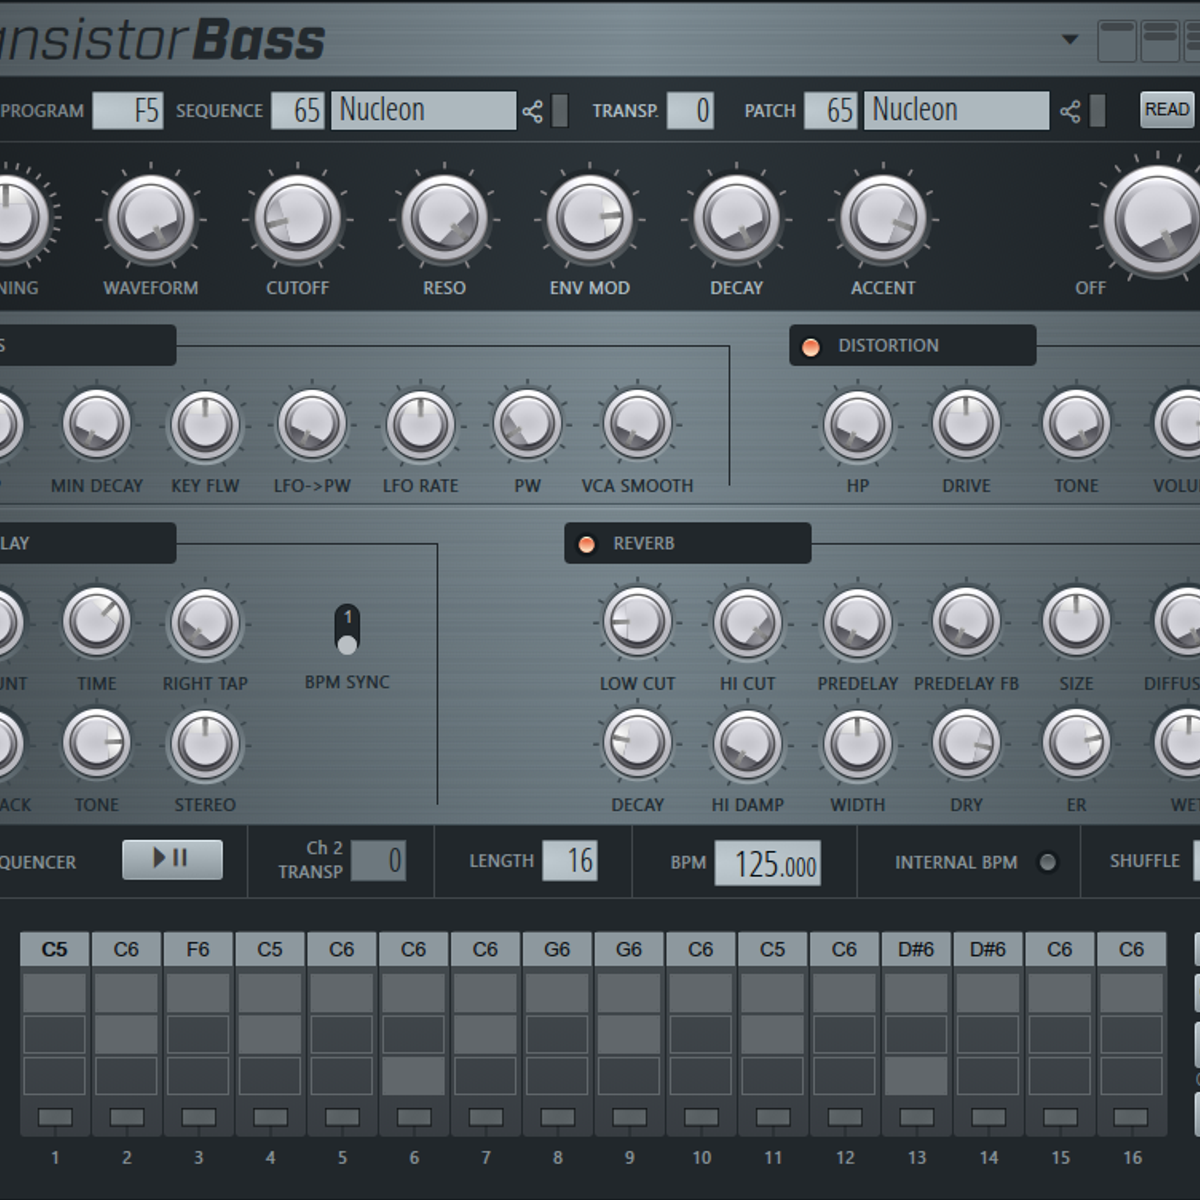Screen dimensions: 1200x1200
Task: Click the Cutoff knob
Action: point(297,218)
